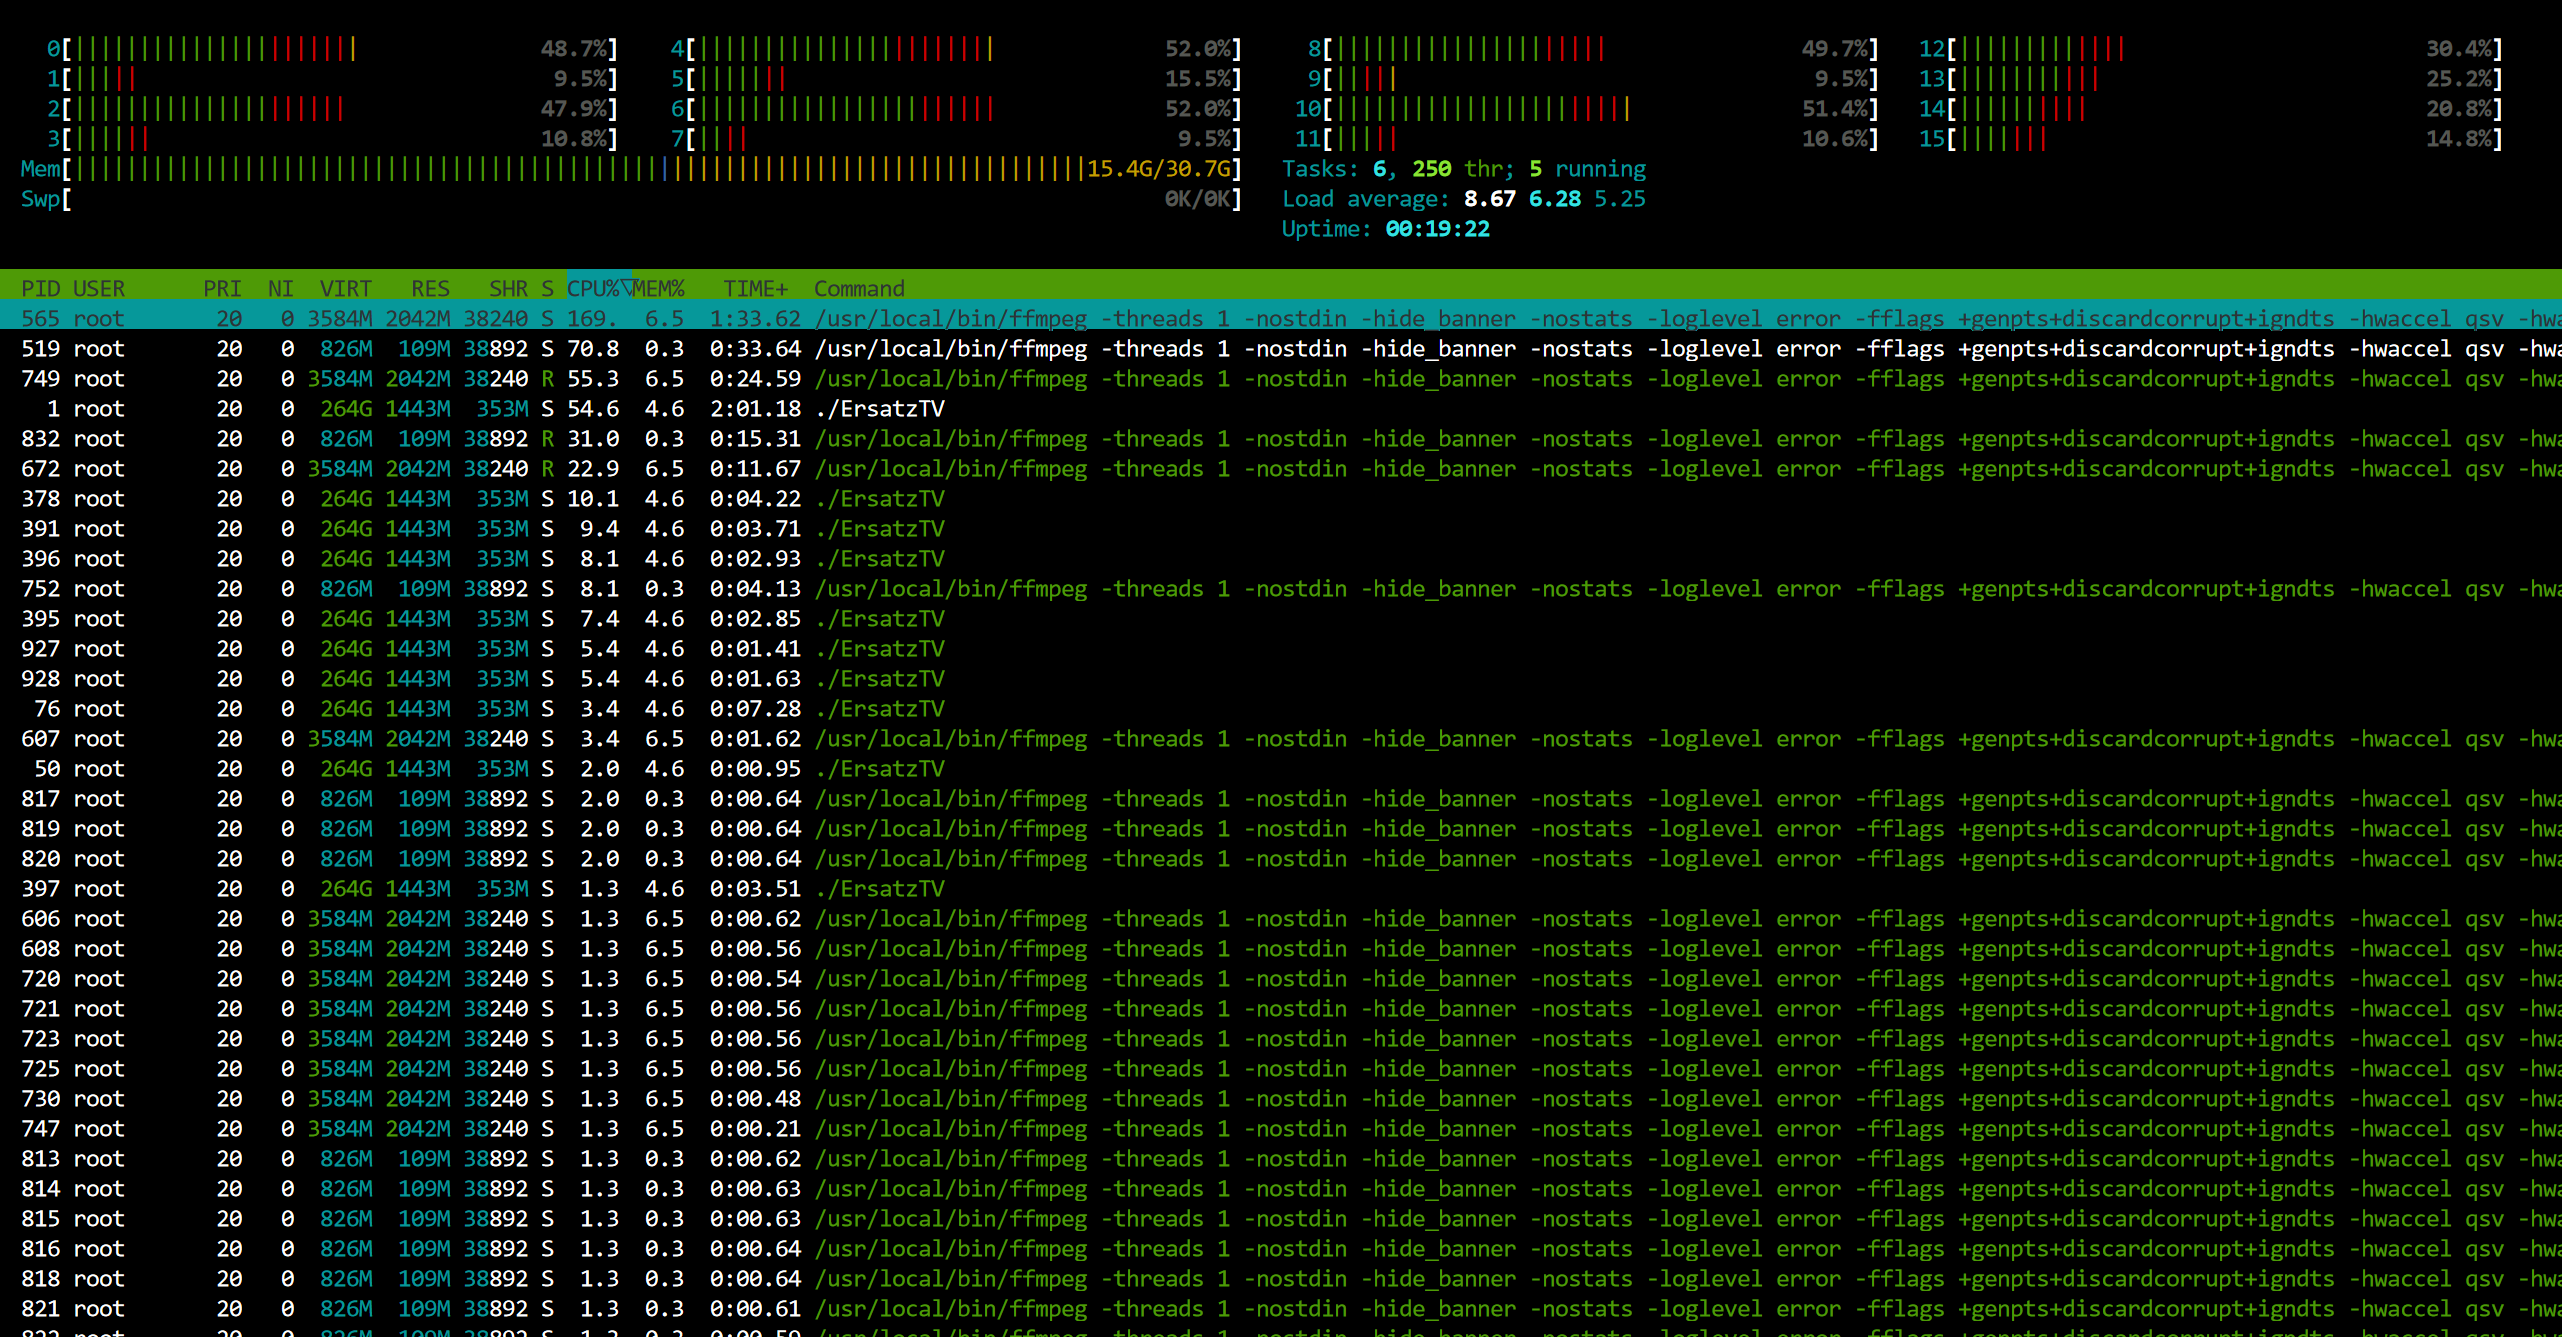The height and width of the screenshot is (1337, 2562).
Task: Click the CPU 10 usage meter
Action: click(x=1587, y=109)
